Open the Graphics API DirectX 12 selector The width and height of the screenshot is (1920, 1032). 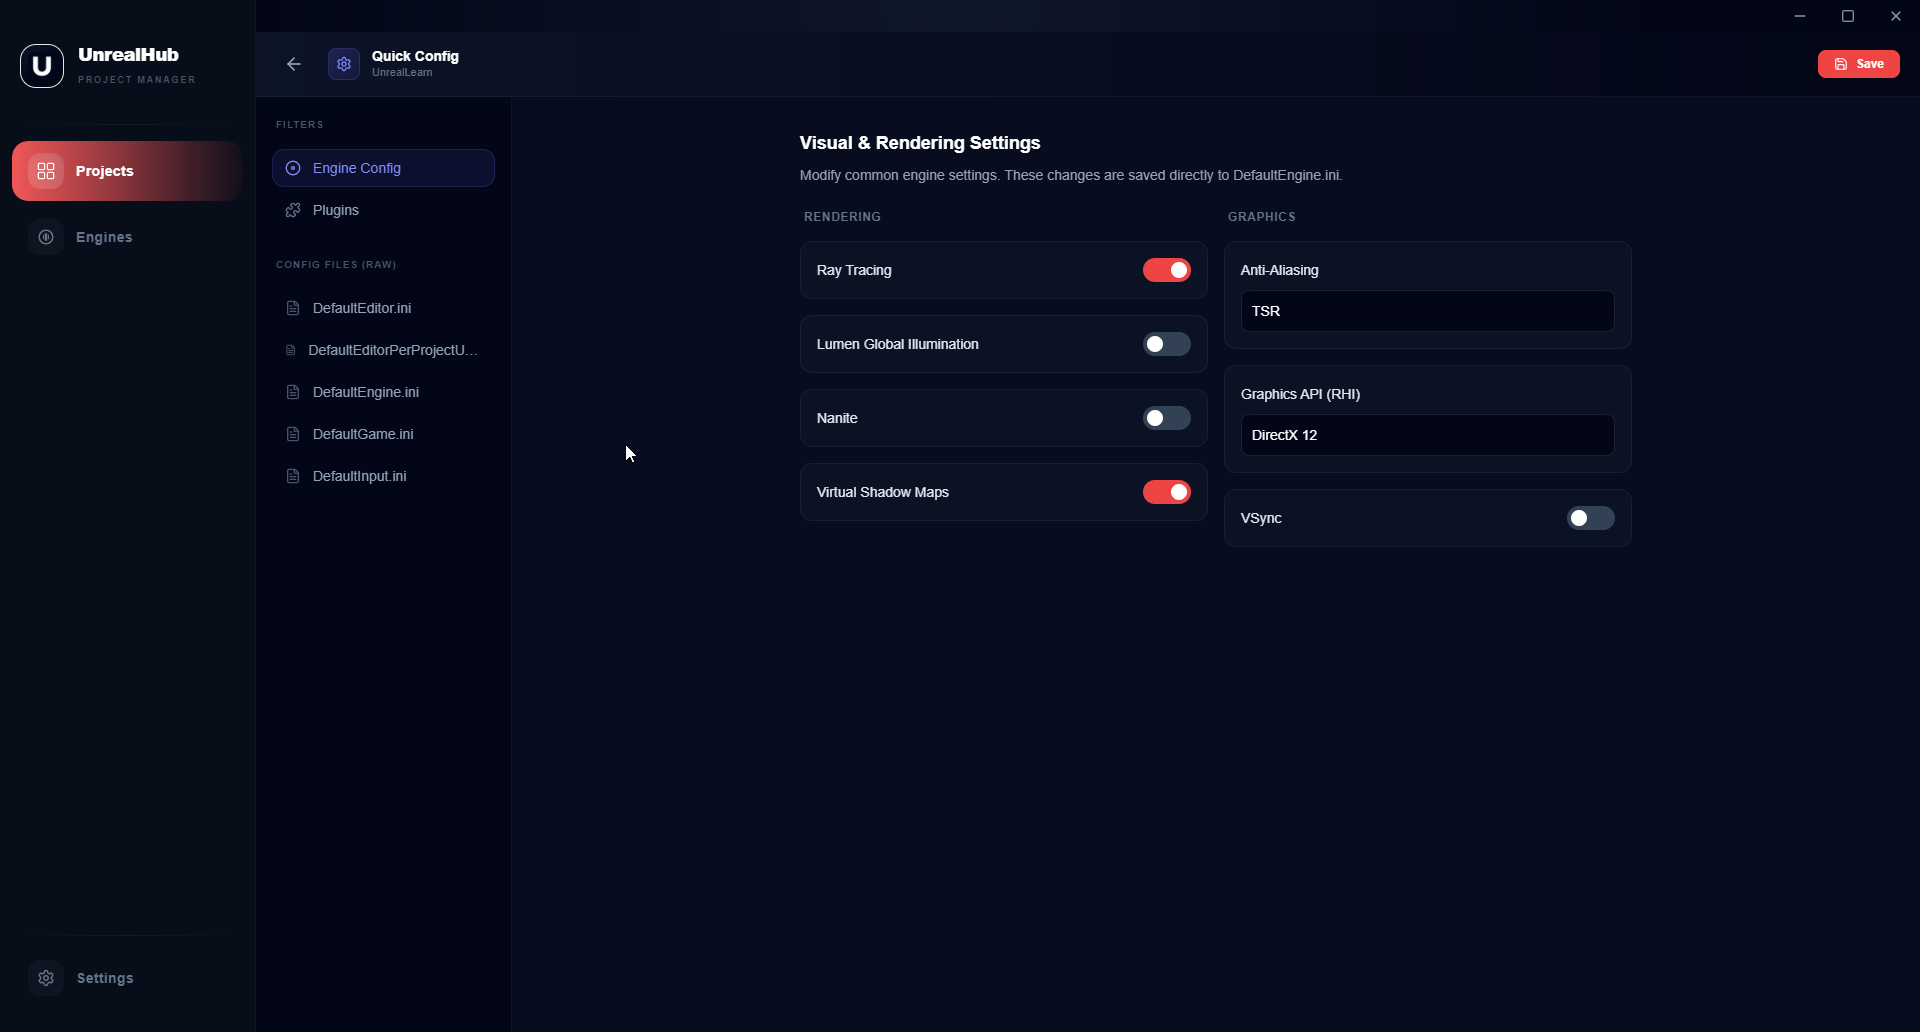(x=1426, y=435)
